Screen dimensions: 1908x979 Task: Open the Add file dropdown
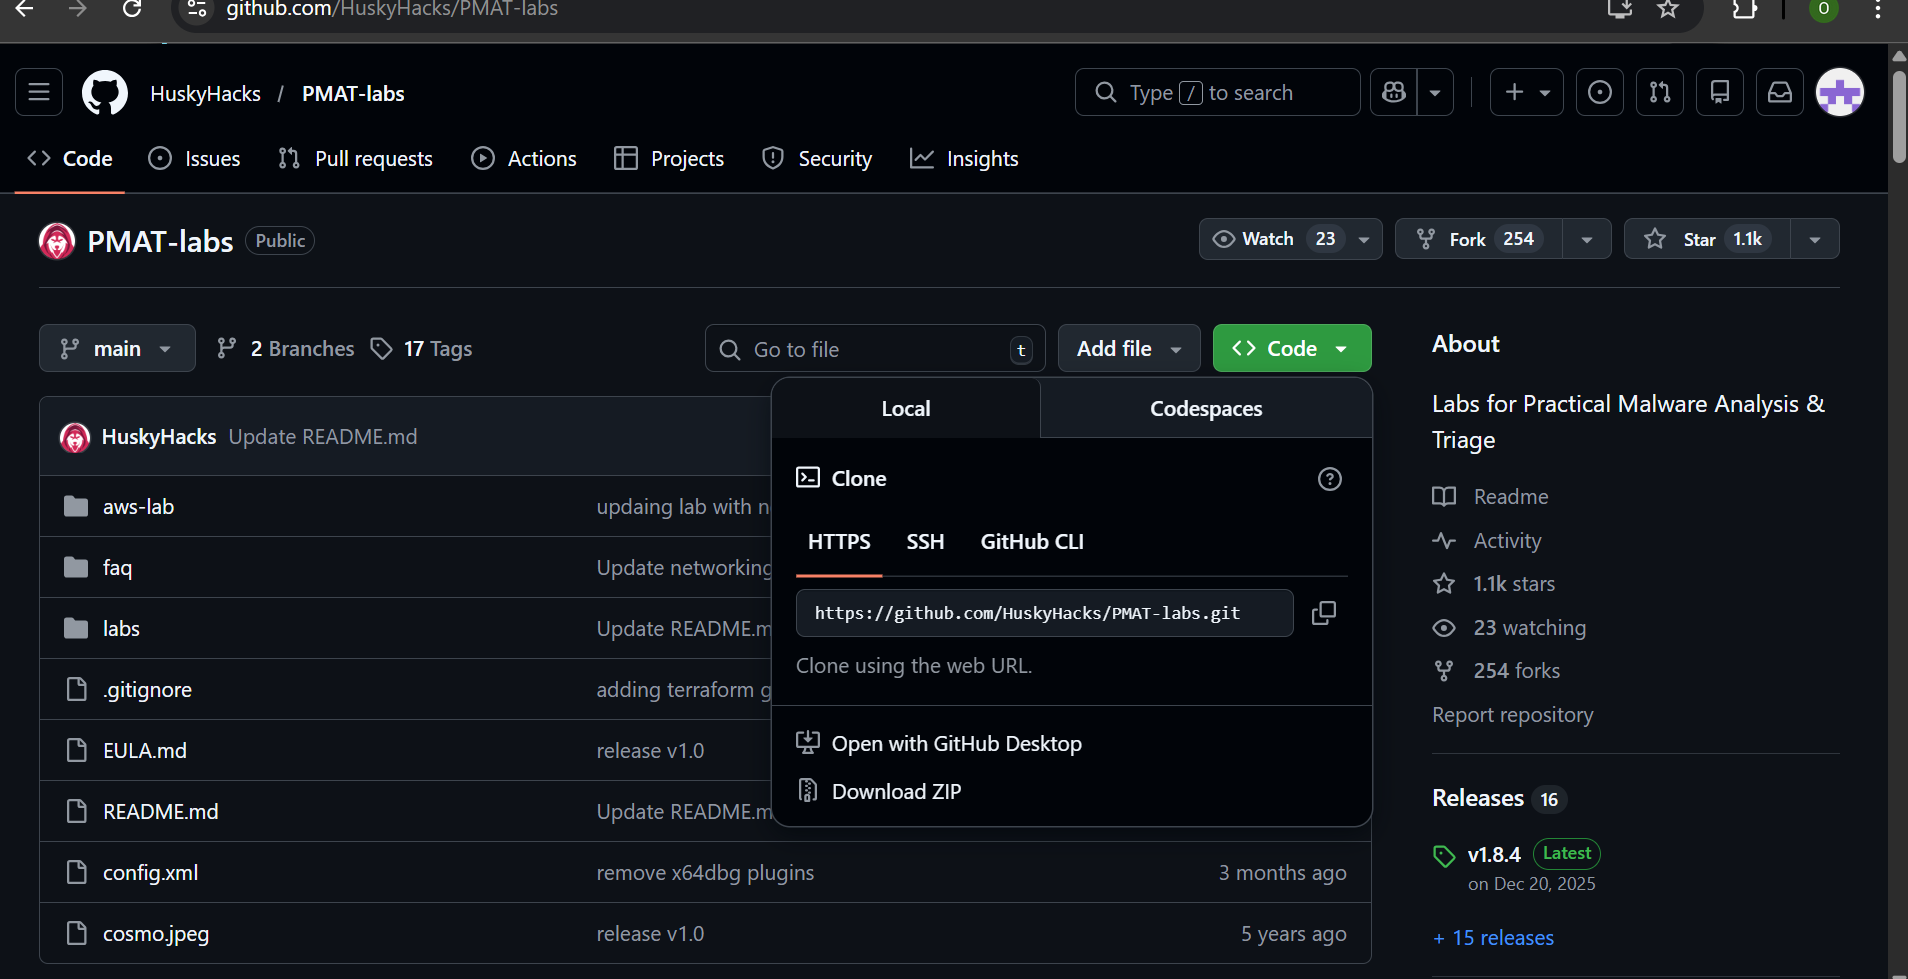(x=1129, y=349)
